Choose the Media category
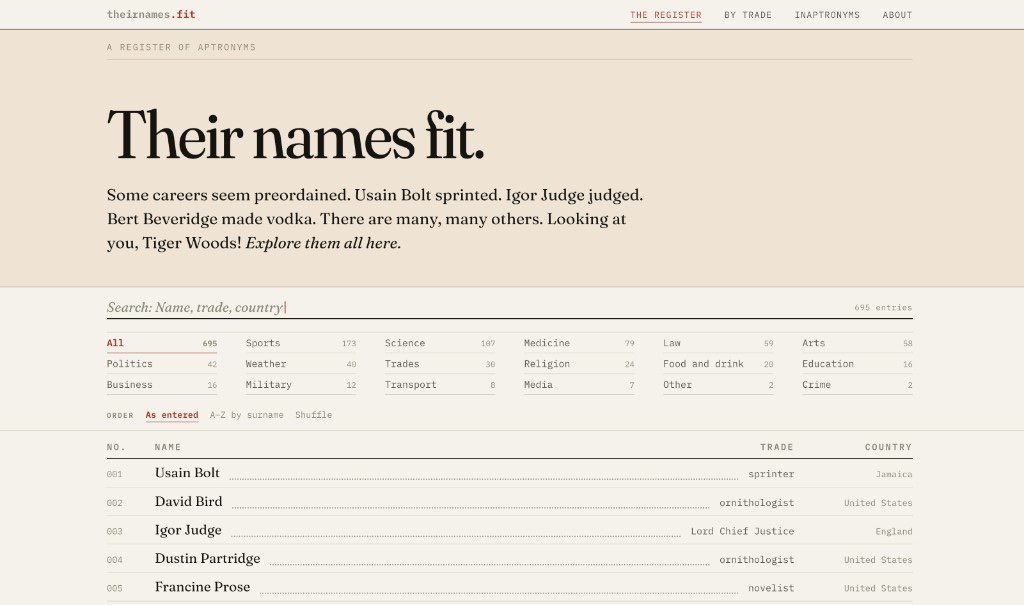 [x=579, y=385]
